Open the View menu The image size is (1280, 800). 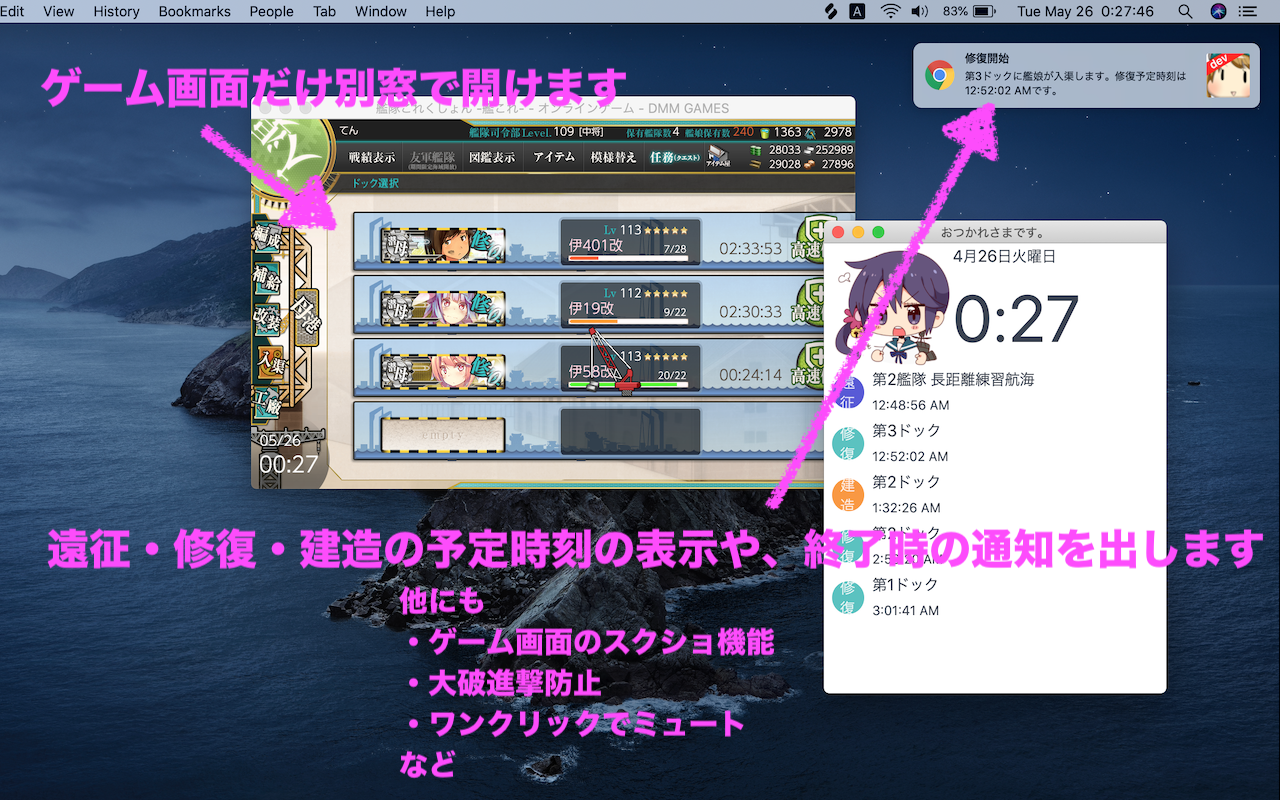(59, 11)
